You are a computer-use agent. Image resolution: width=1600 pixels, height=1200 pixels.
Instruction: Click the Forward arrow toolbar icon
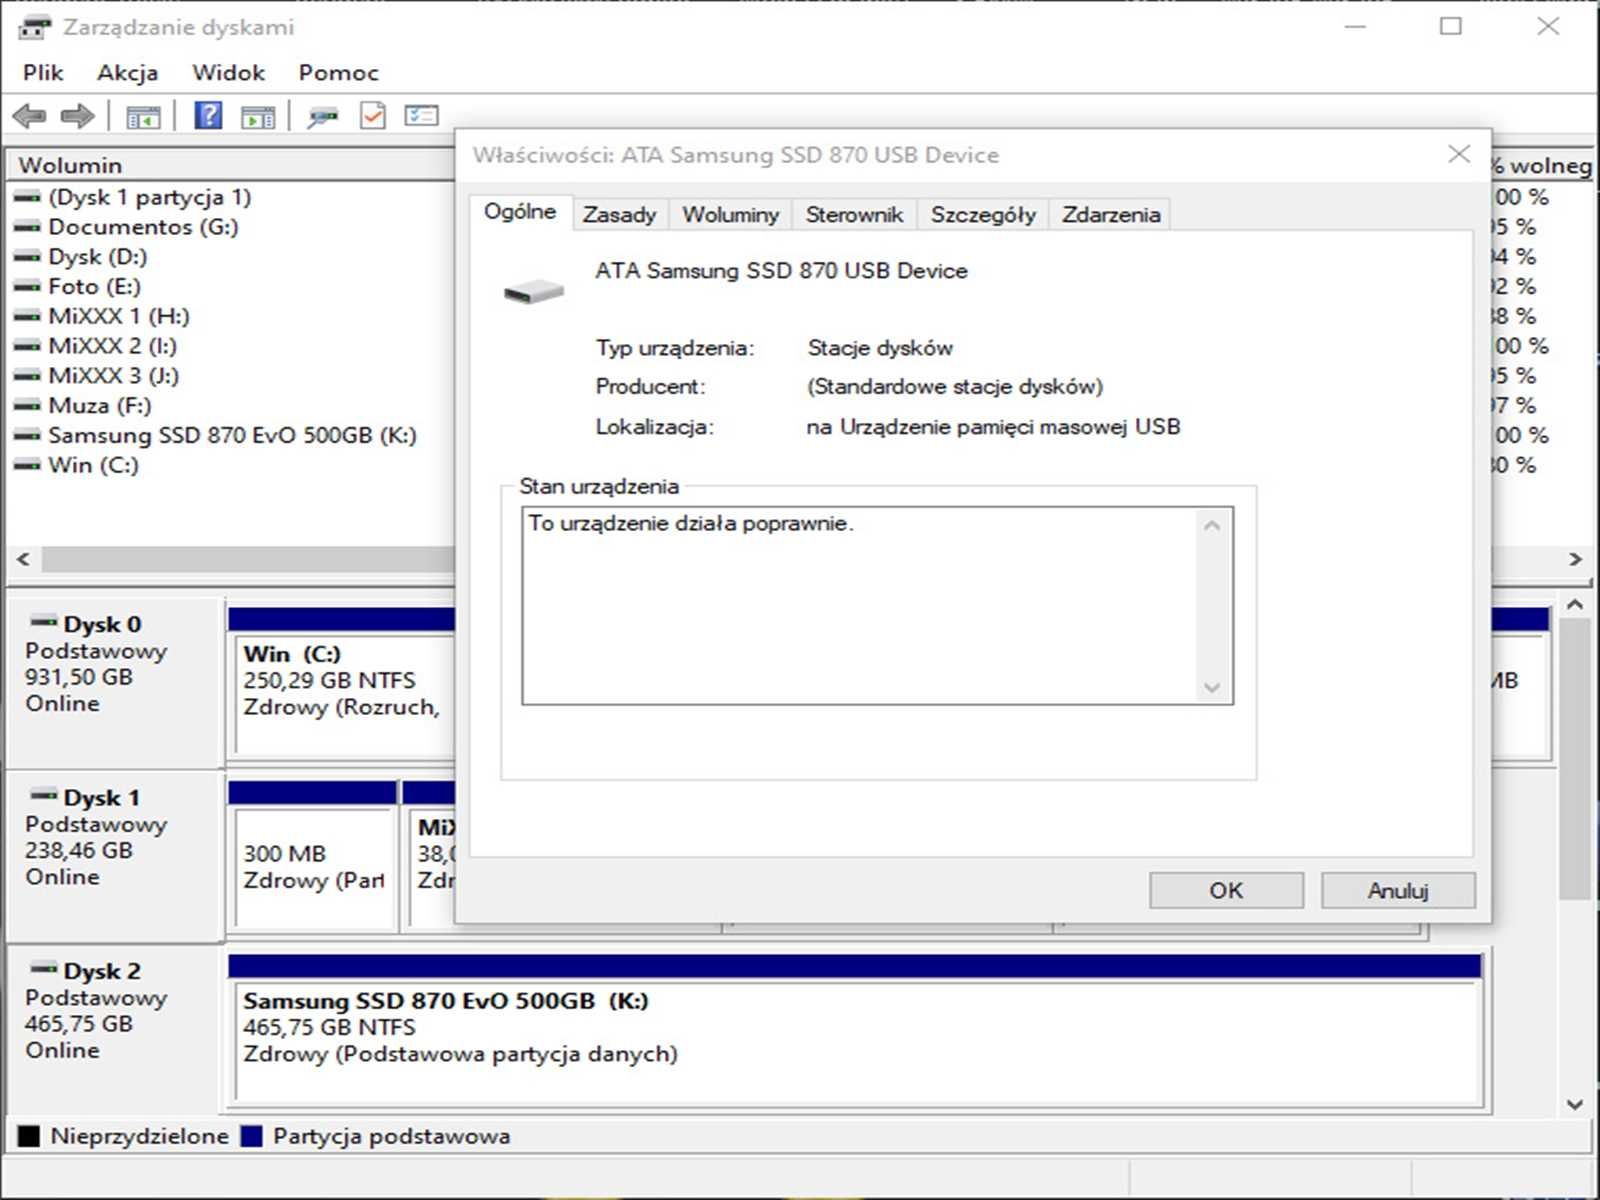point(77,116)
